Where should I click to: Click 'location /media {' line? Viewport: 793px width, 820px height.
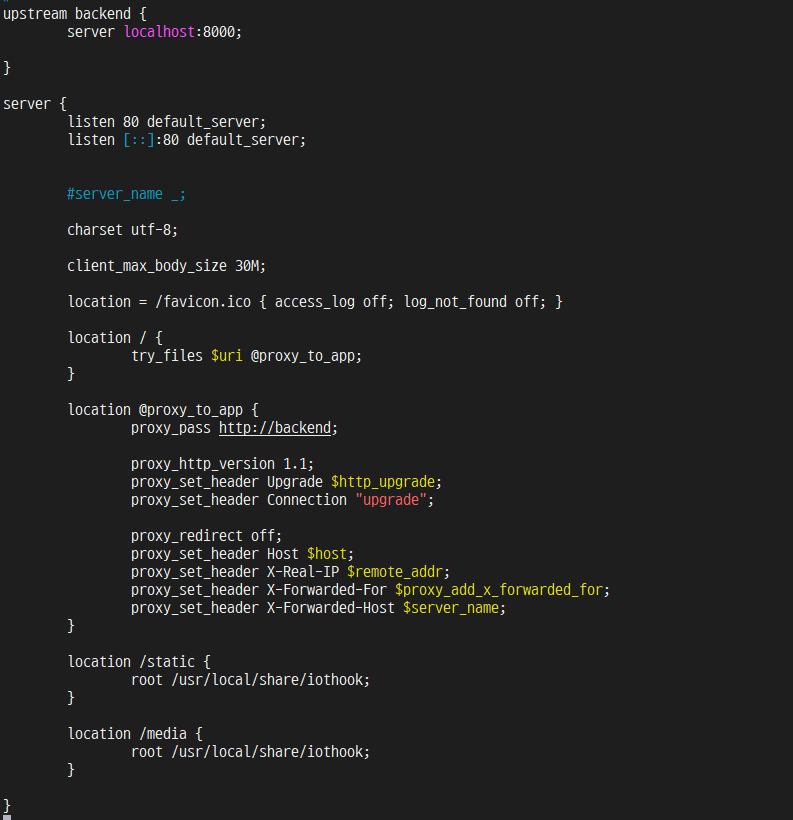[135, 734]
